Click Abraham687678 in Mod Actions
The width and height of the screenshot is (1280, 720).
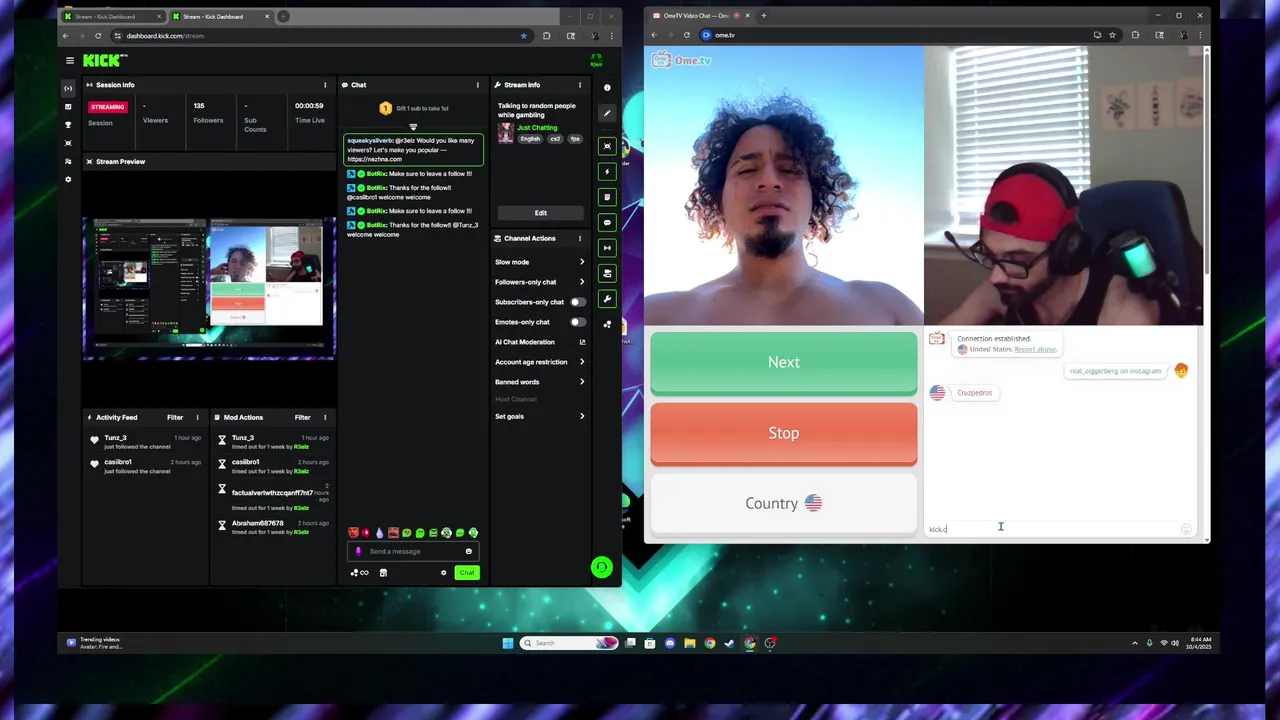[x=257, y=523]
